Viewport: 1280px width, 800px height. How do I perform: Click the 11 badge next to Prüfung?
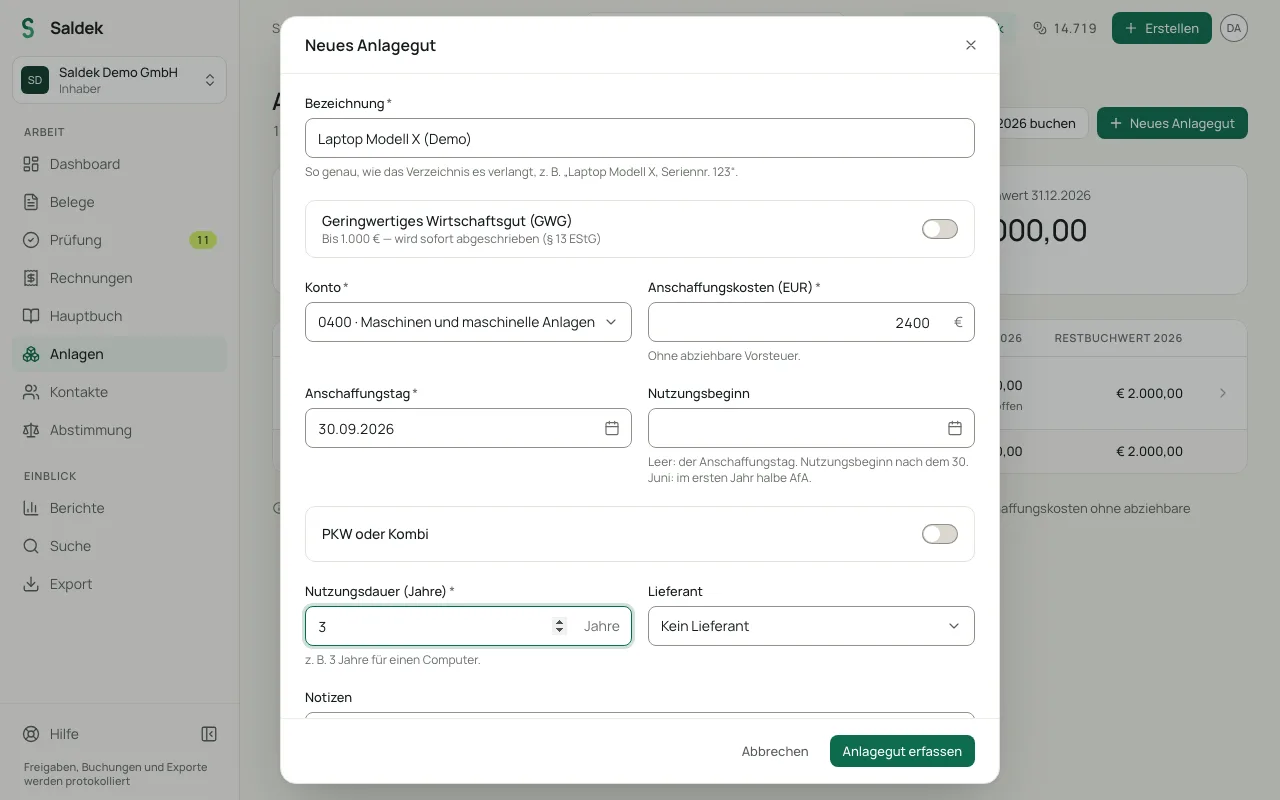tap(203, 240)
